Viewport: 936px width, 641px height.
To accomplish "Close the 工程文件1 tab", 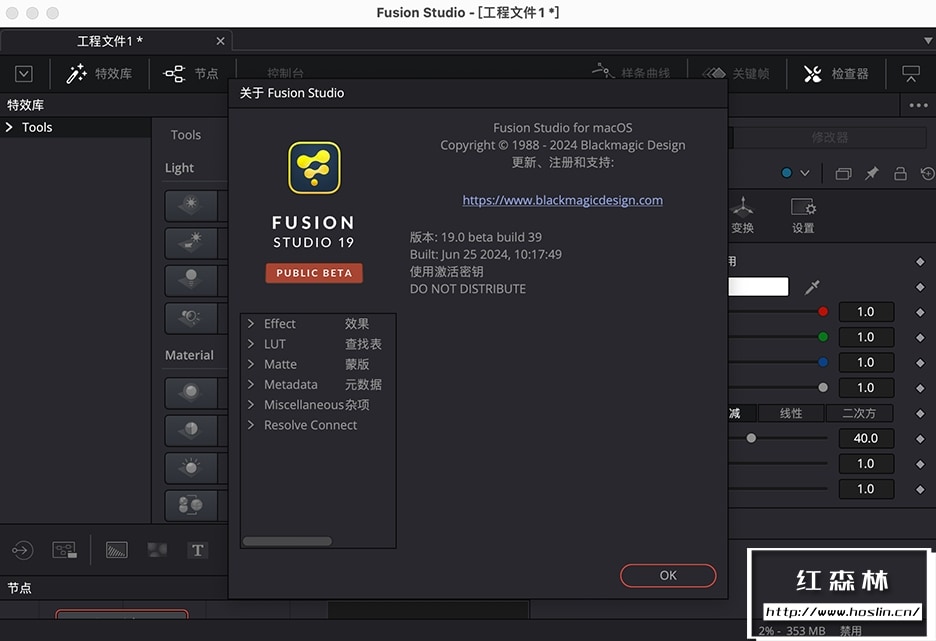I will [220, 41].
